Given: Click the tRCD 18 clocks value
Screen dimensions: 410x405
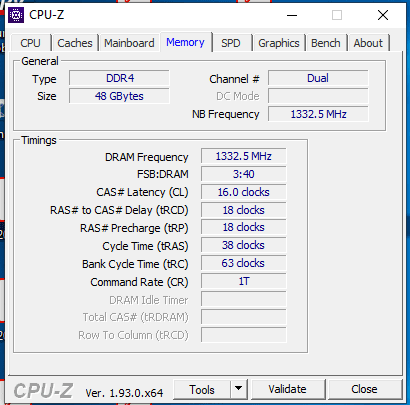Looking at the screenshot, I should [244, 210].
